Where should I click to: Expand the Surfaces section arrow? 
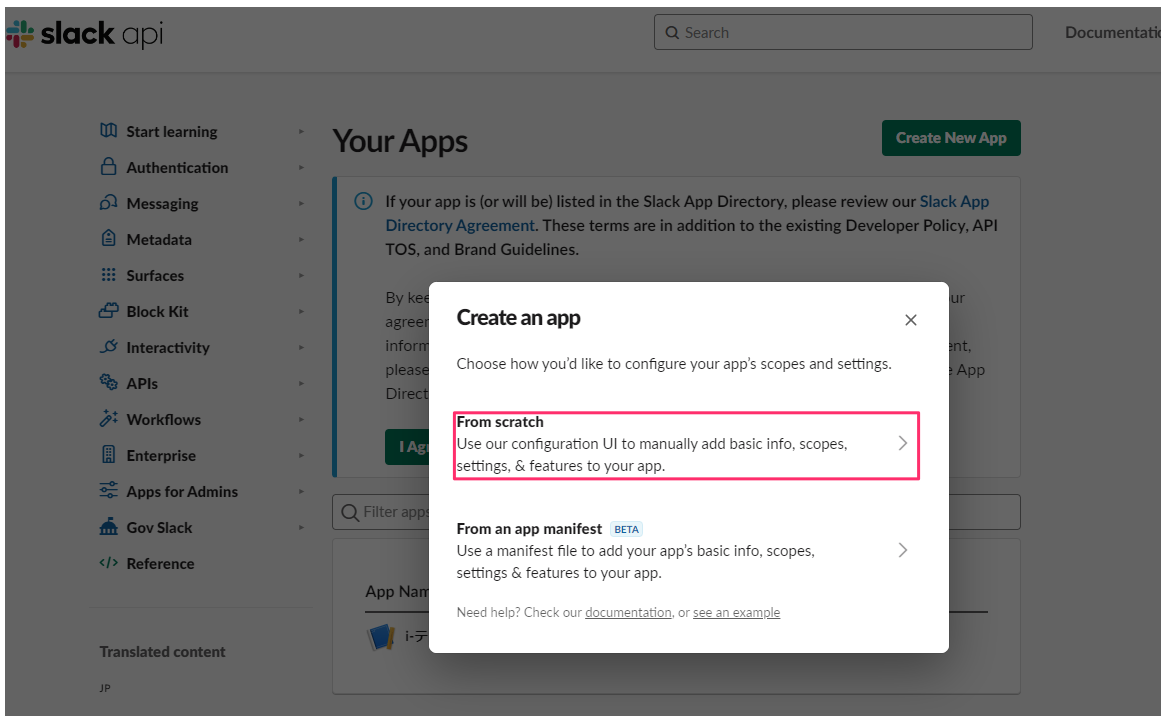(301, 275)
